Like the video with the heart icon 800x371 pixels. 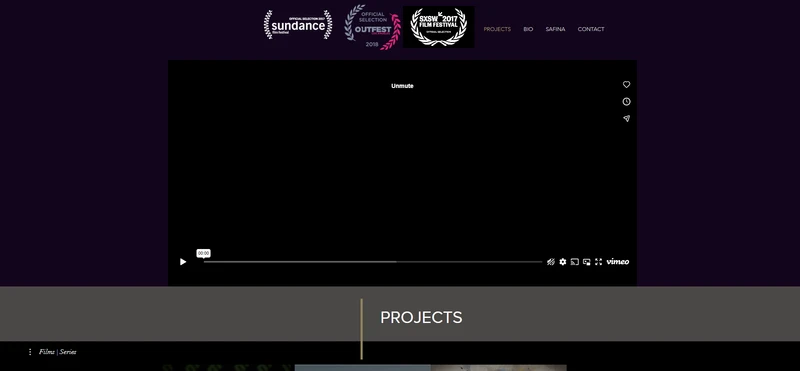(627, 85)
